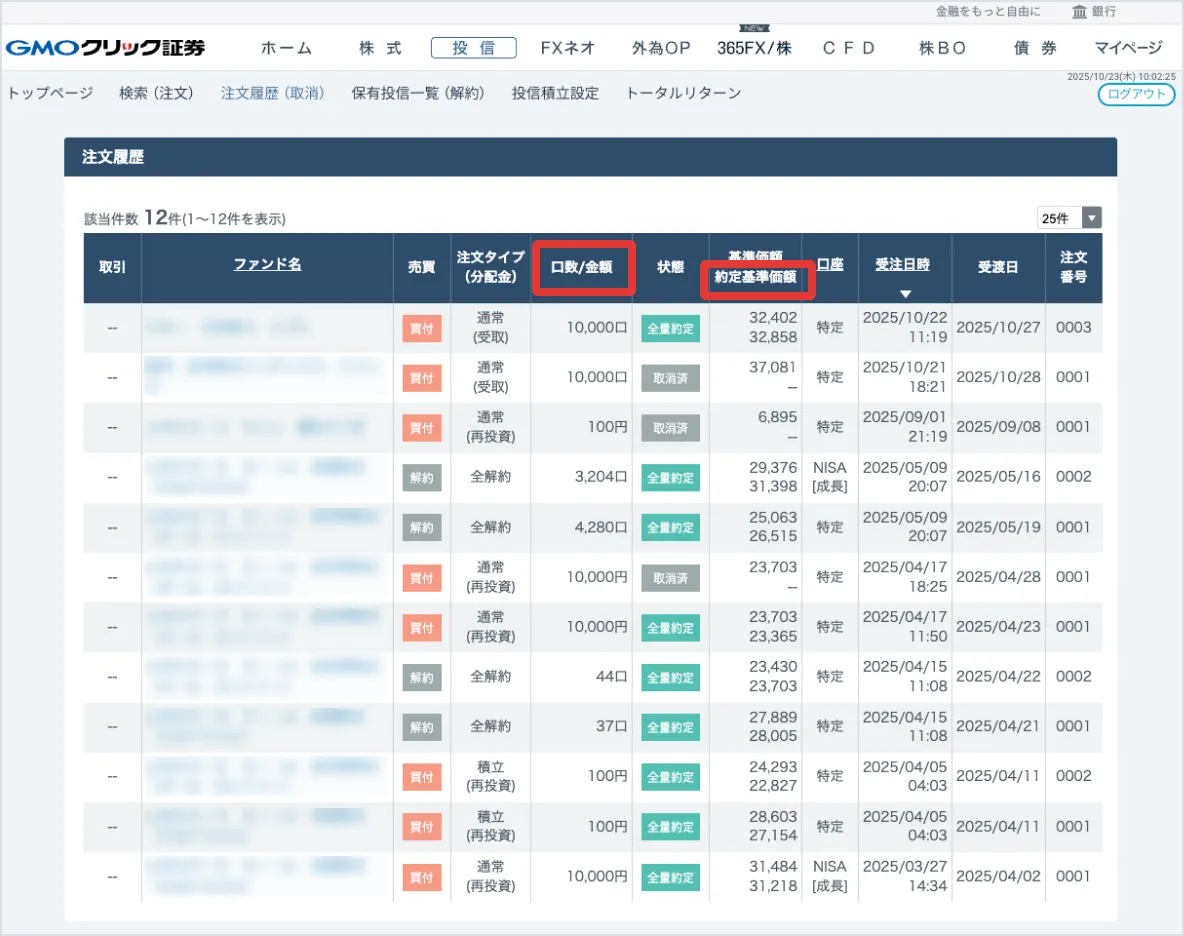This screenshot has width=1184, height=936.
Task: Toggle the 受注日時 sort order arrow
Action: click(905, 291)
